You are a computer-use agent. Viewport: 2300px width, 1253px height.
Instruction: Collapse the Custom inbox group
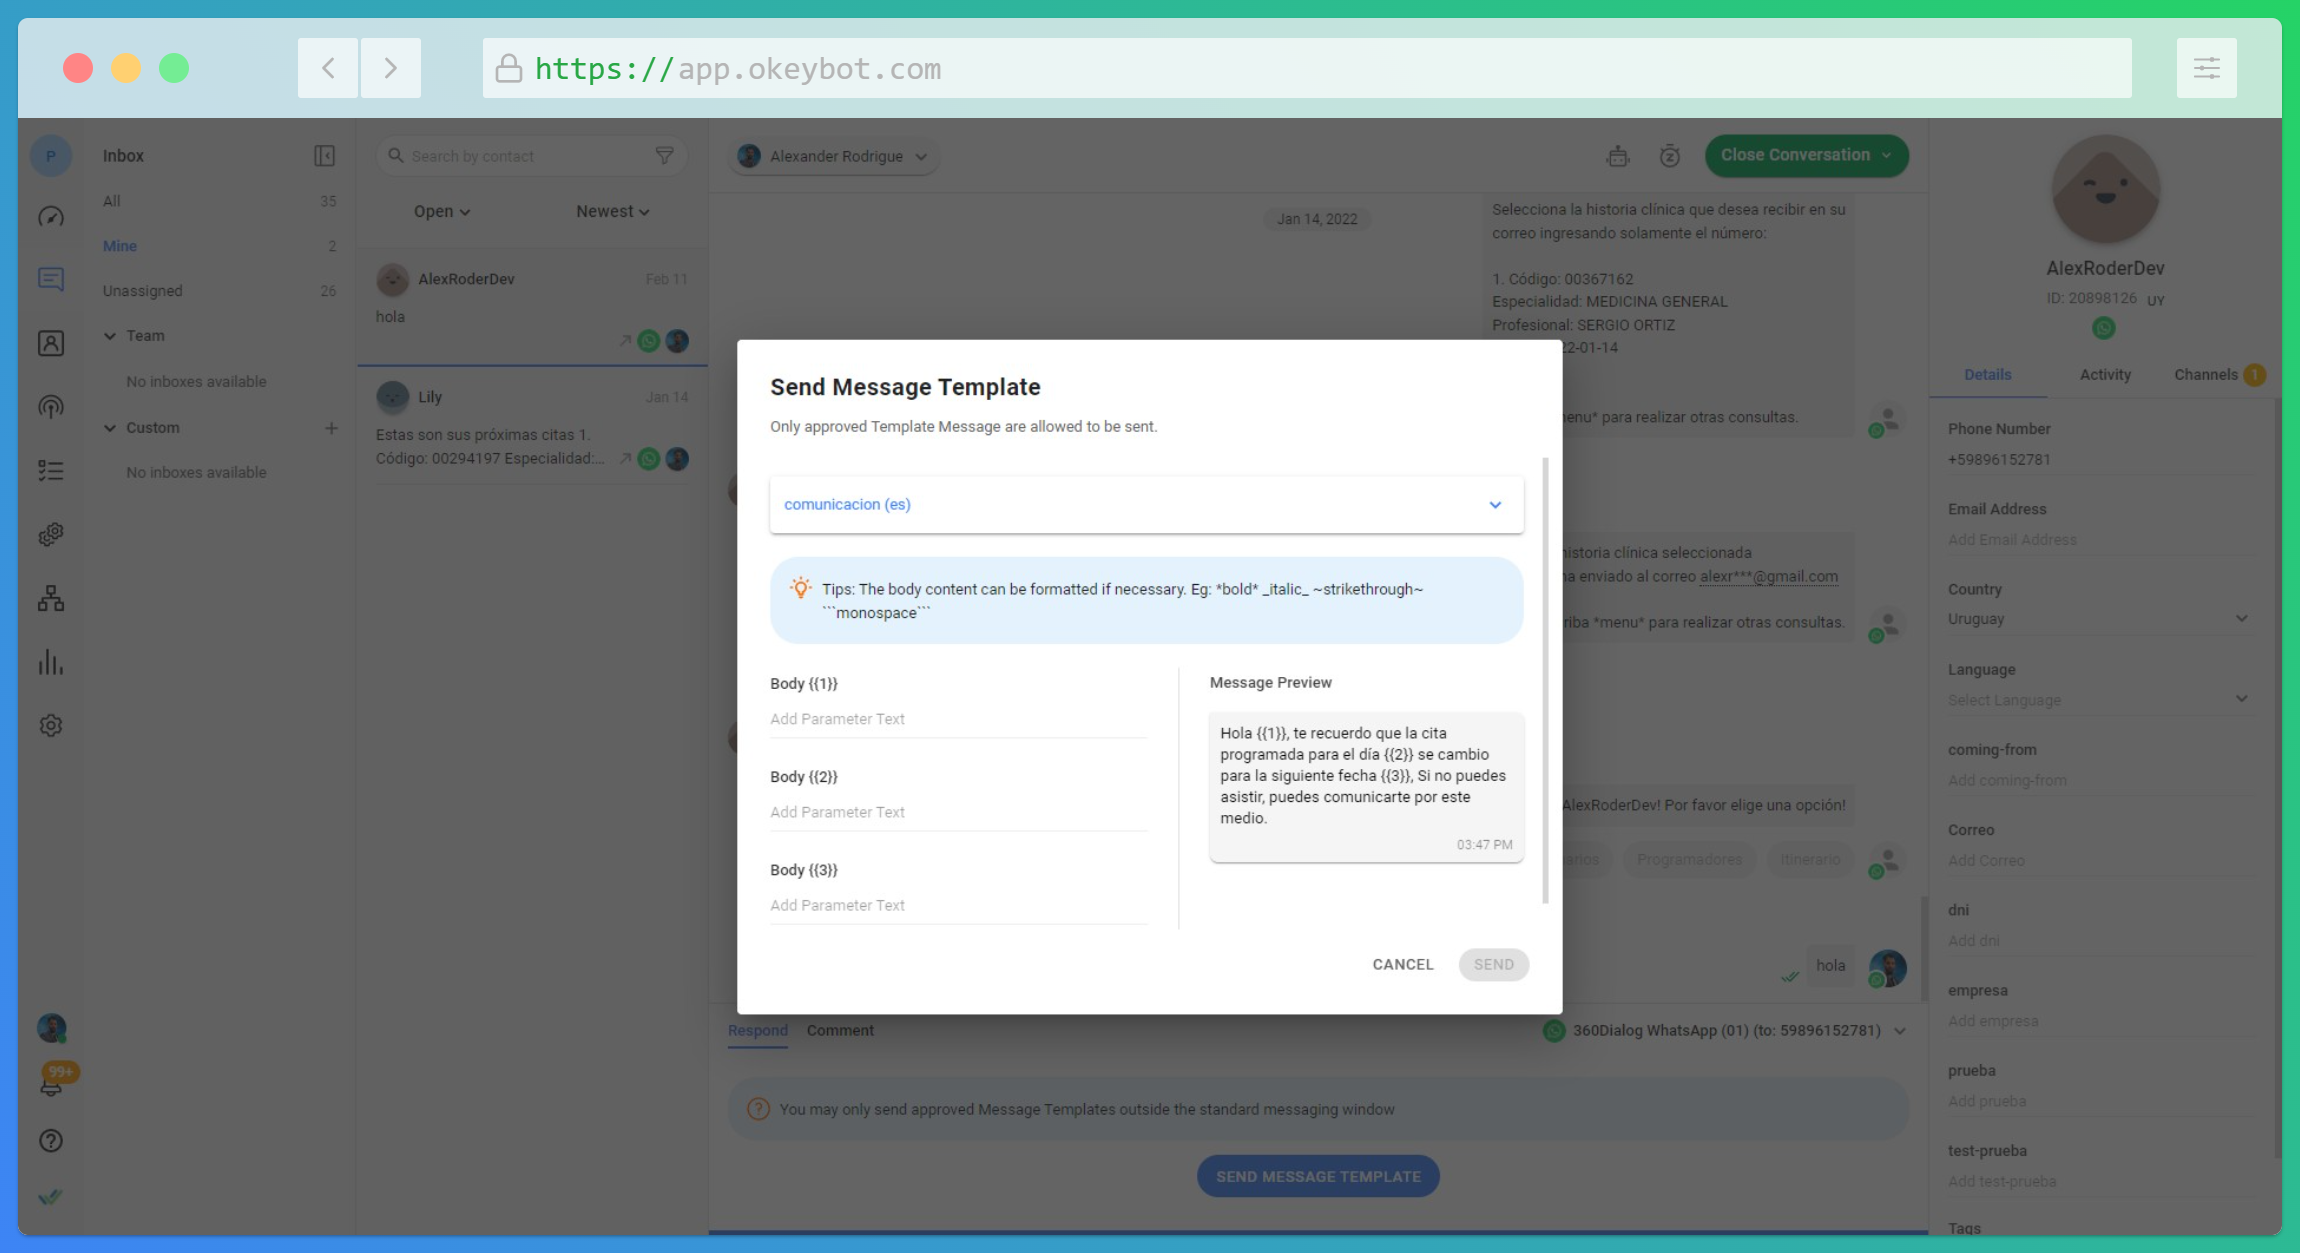point(110,428)
